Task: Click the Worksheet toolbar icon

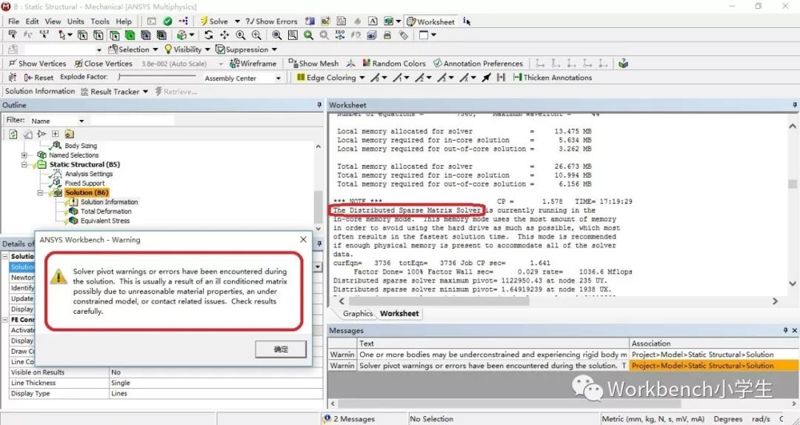Action: tap(411, 21)
